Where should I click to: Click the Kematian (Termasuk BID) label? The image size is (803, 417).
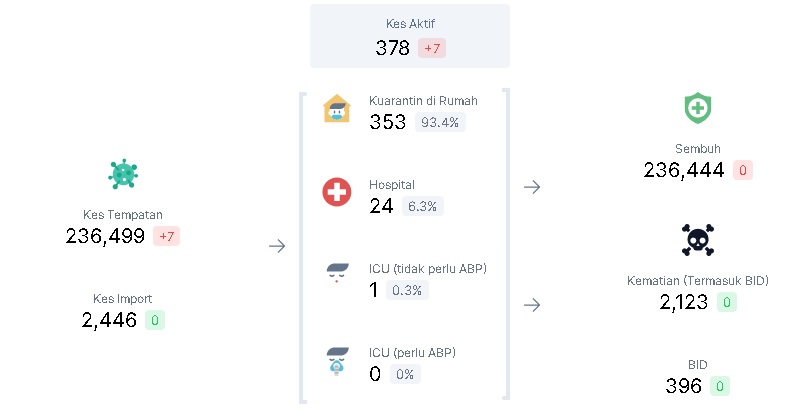(698, 281)
